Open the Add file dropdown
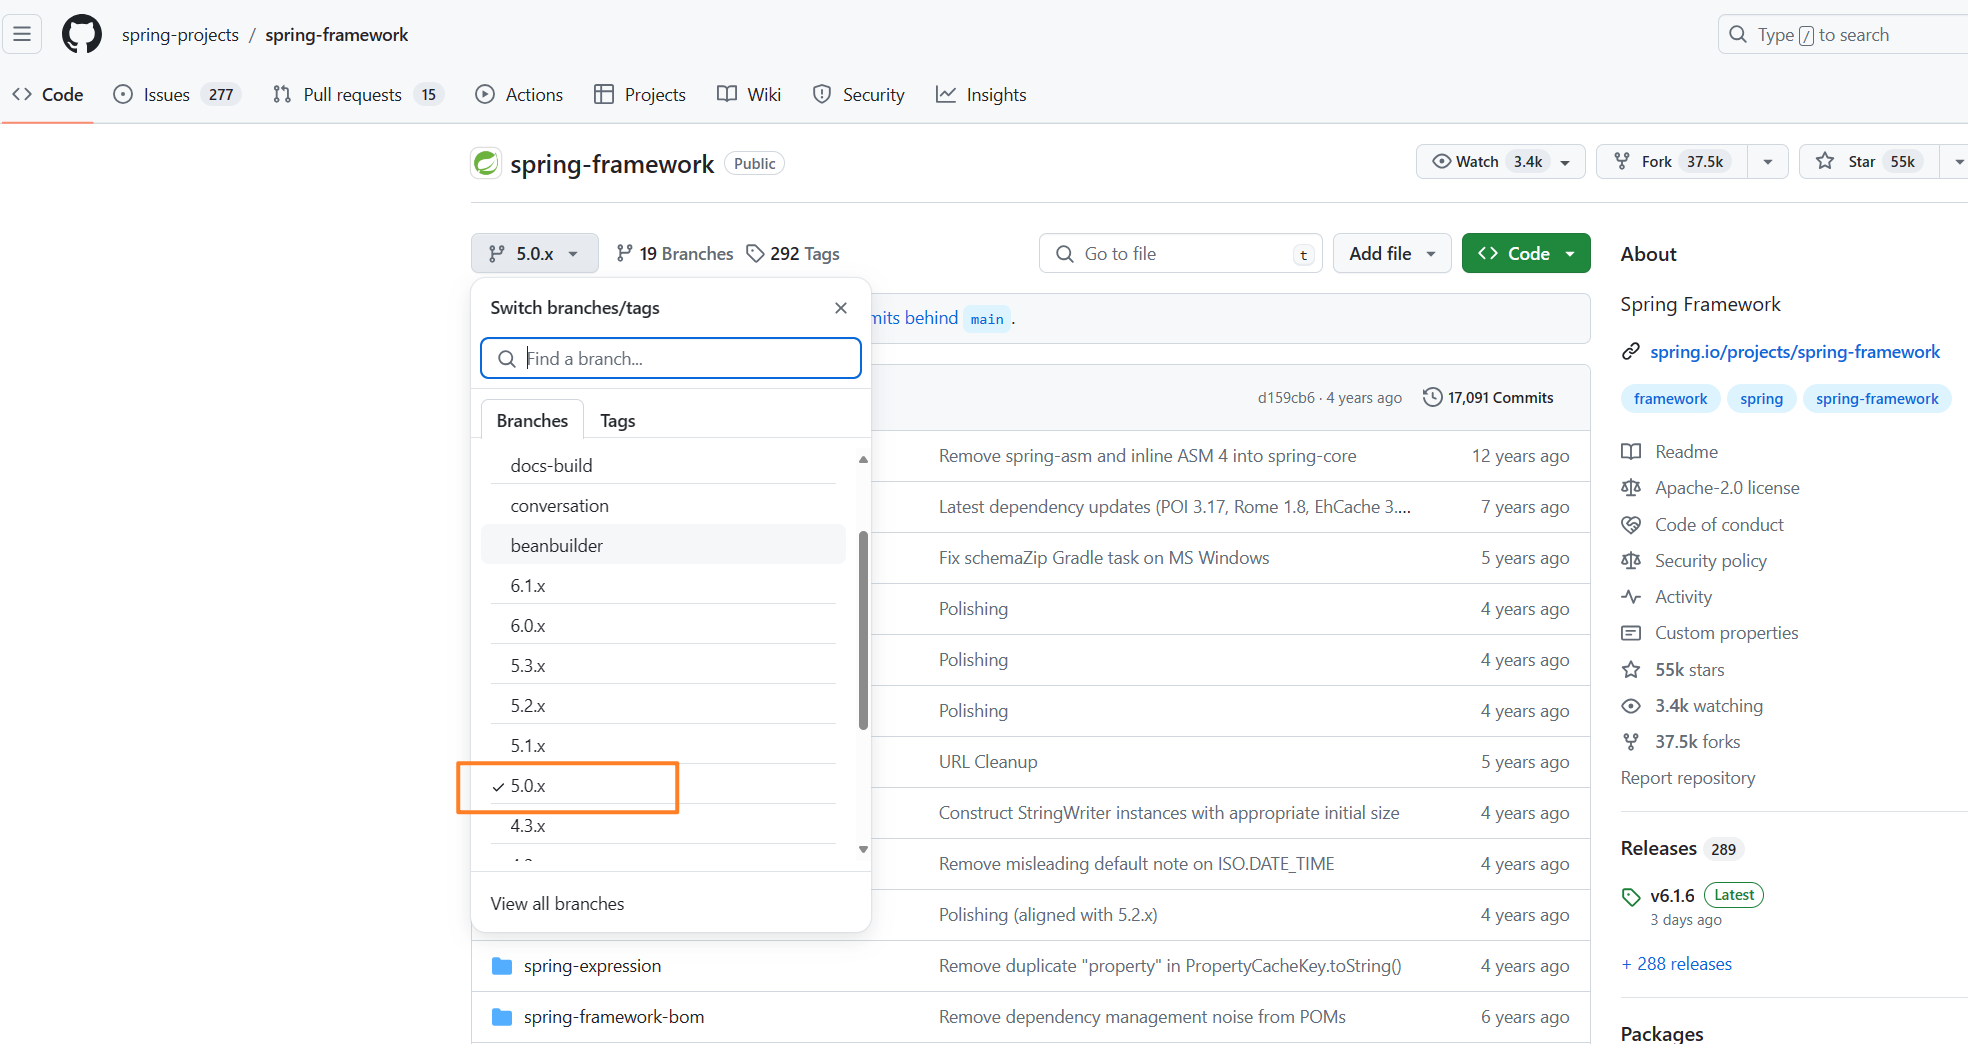This screenshot has width=1968, height=1044. tap(1391, 254)
